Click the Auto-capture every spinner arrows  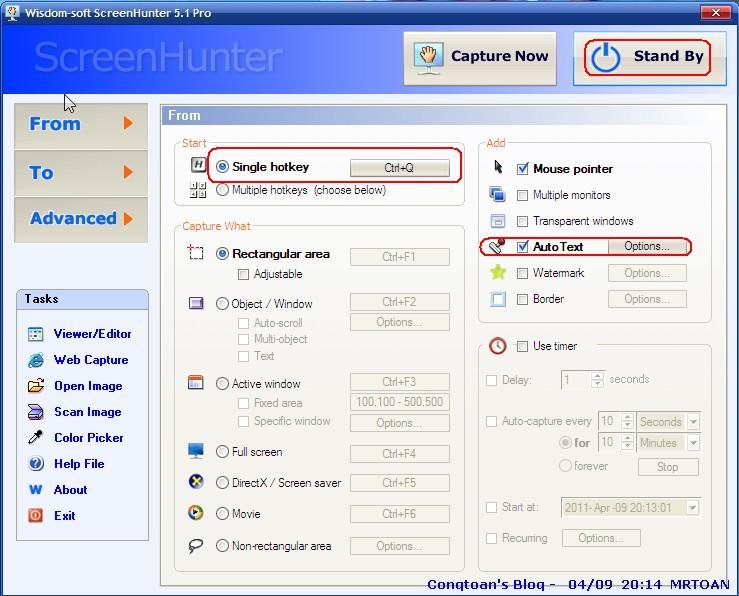pyautogui.click(x=627, y=421)
